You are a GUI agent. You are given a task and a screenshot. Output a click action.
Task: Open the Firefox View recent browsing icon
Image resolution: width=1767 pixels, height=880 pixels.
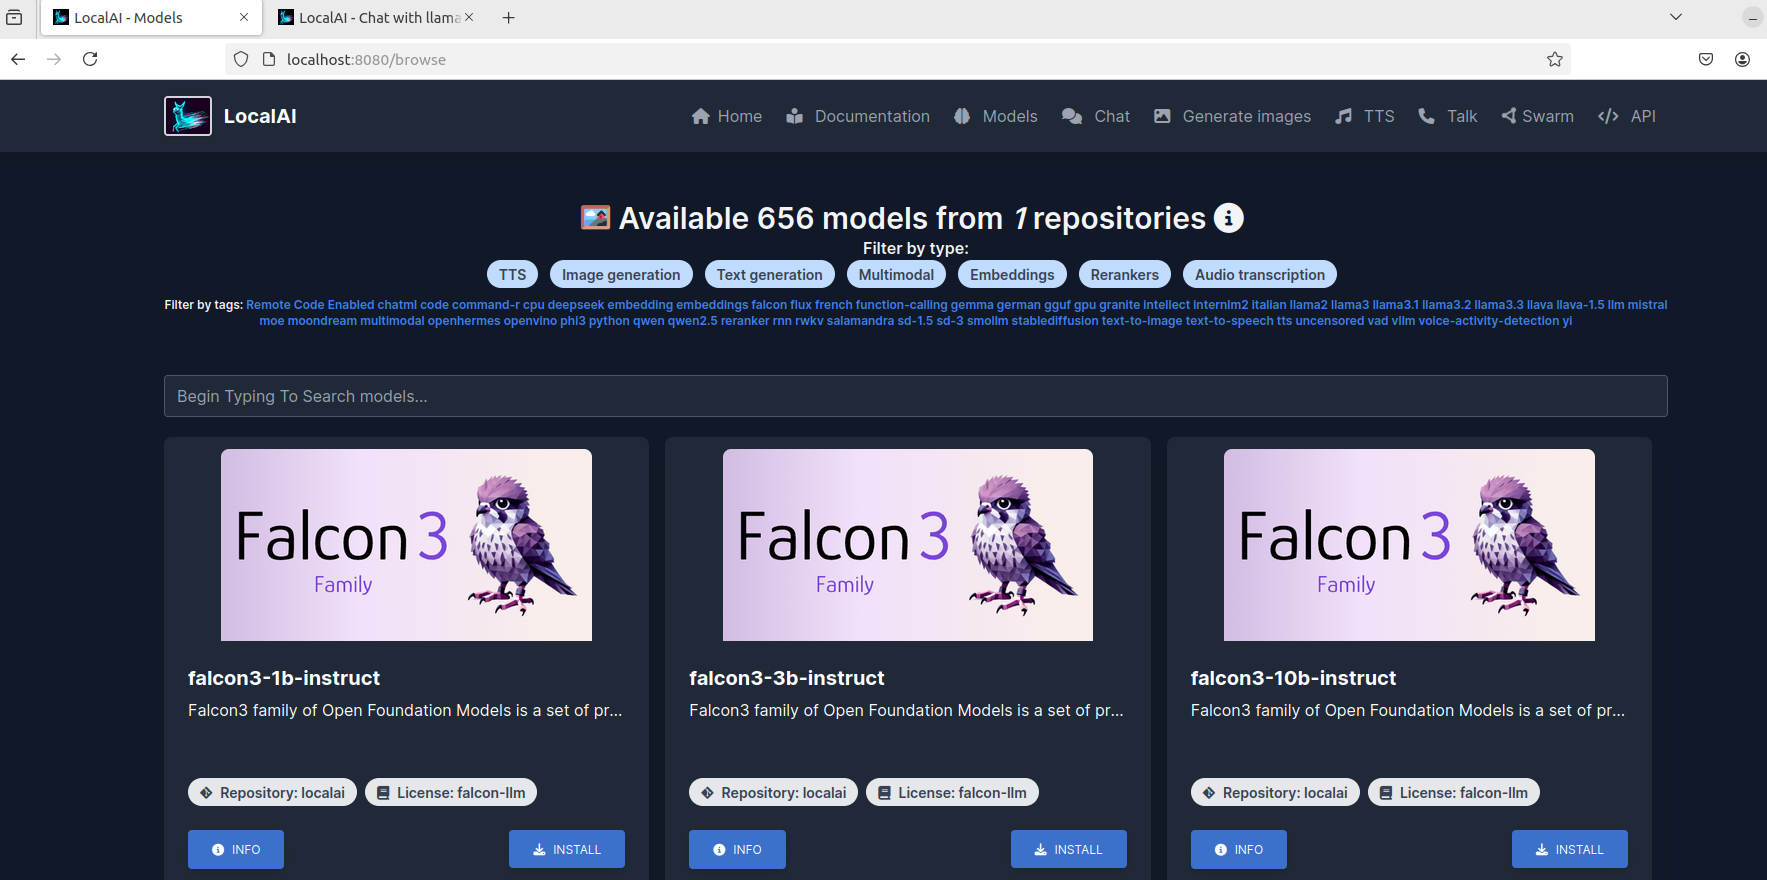point(14,18)
